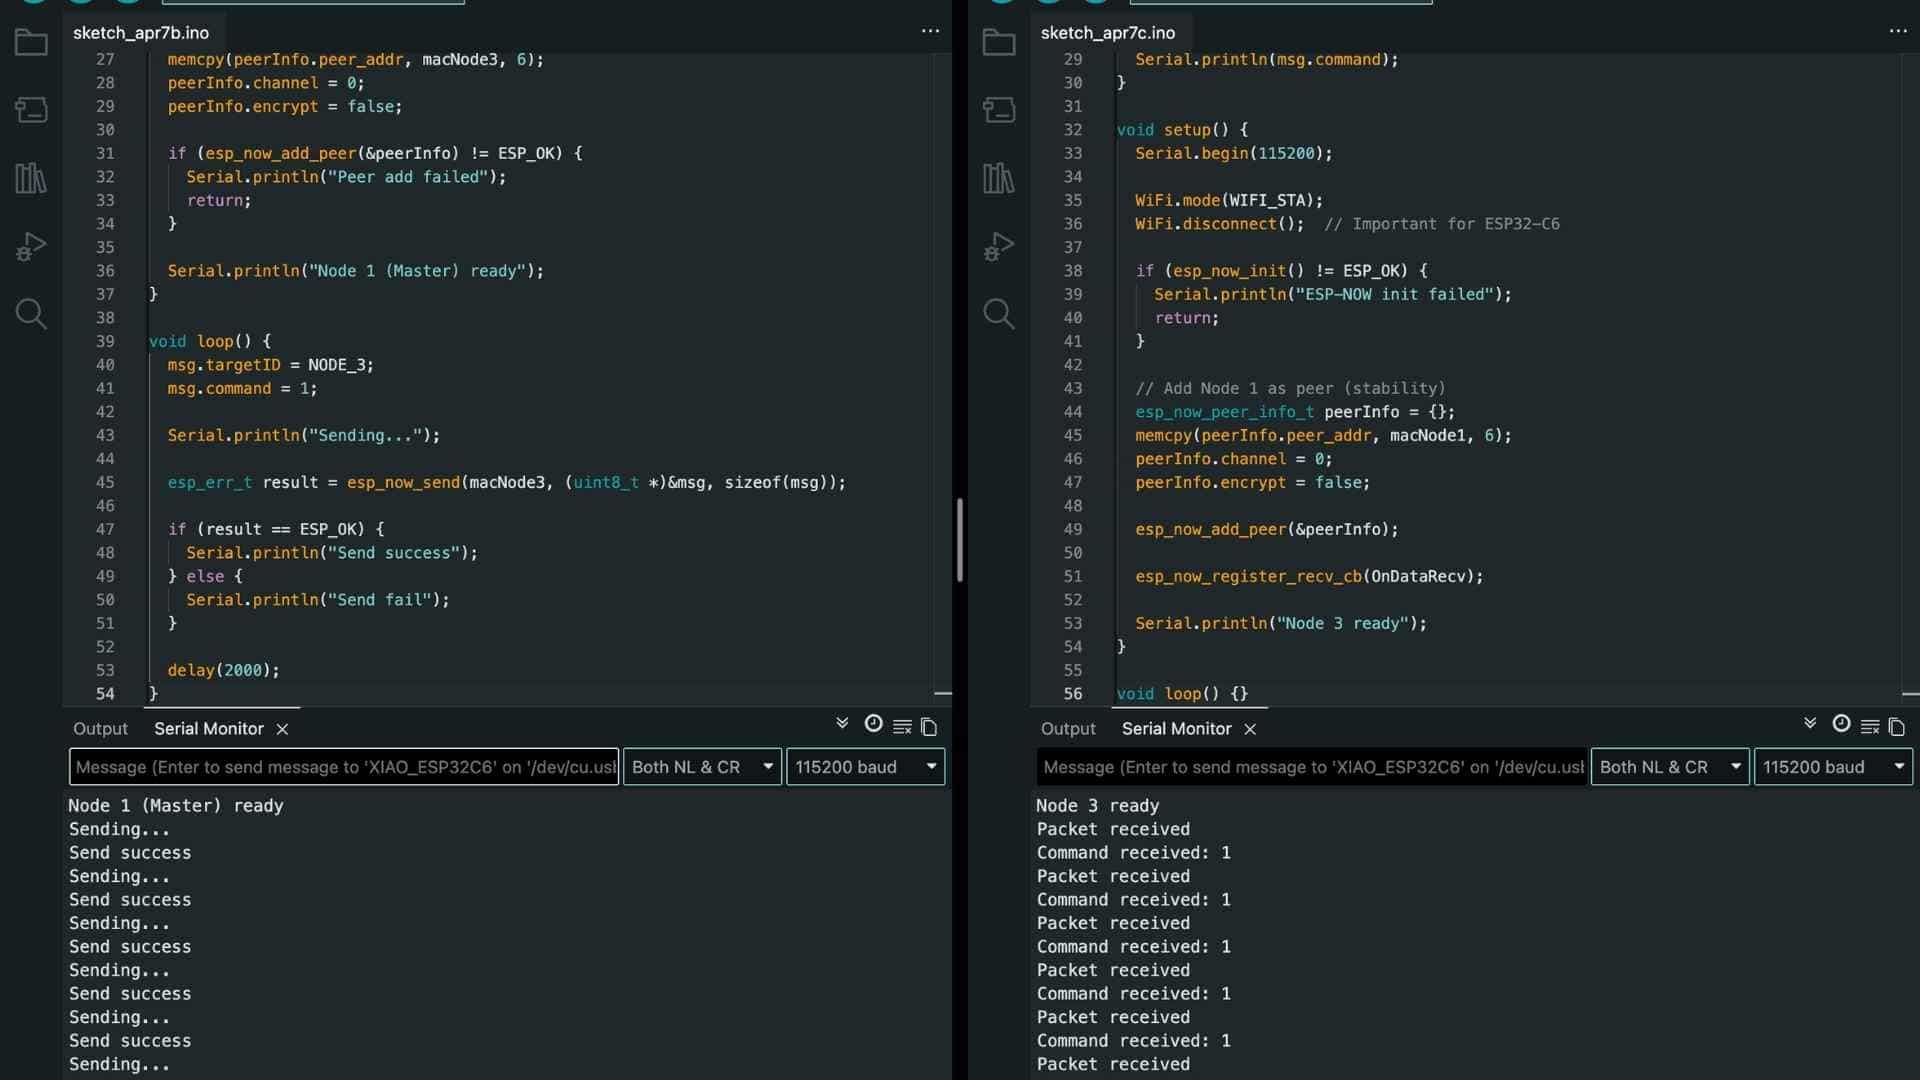The height and width of the screenshot is (1080, 1920).
Task: Open left window 115200 baud dropdown
Action: click(x=865, y=767)
